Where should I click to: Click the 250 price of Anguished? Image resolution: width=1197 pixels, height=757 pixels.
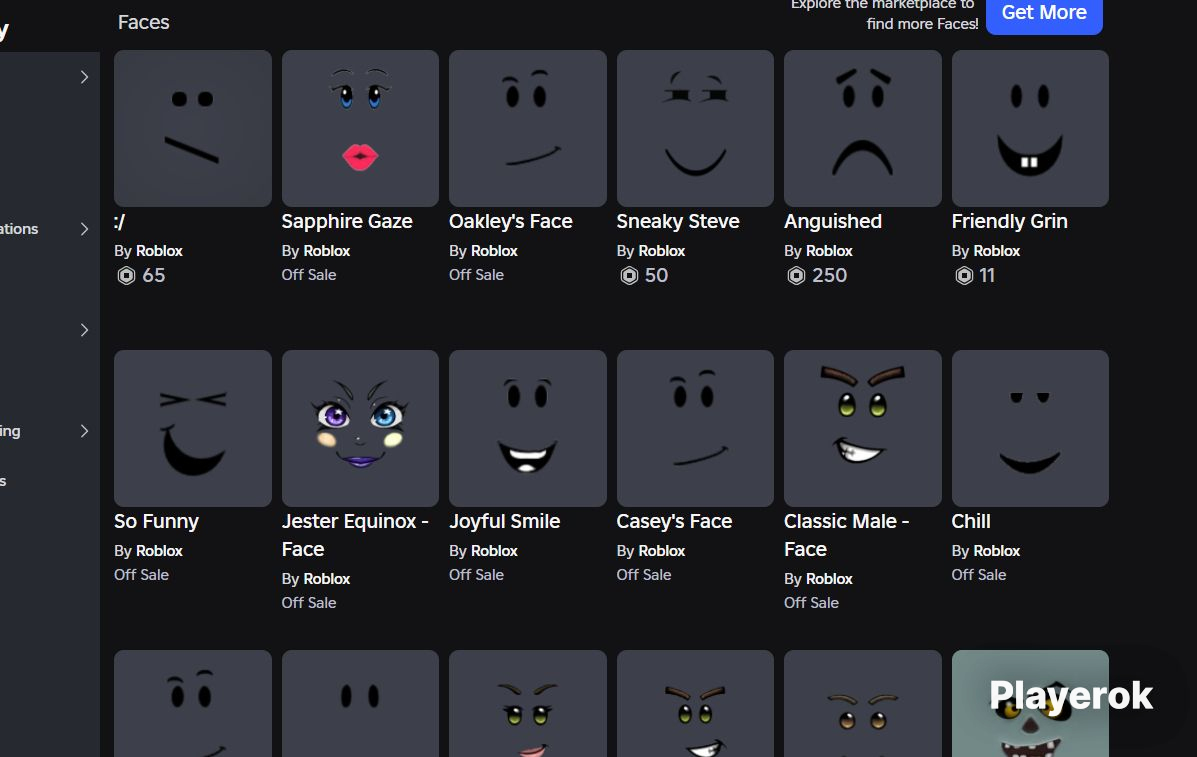(830, 275)
